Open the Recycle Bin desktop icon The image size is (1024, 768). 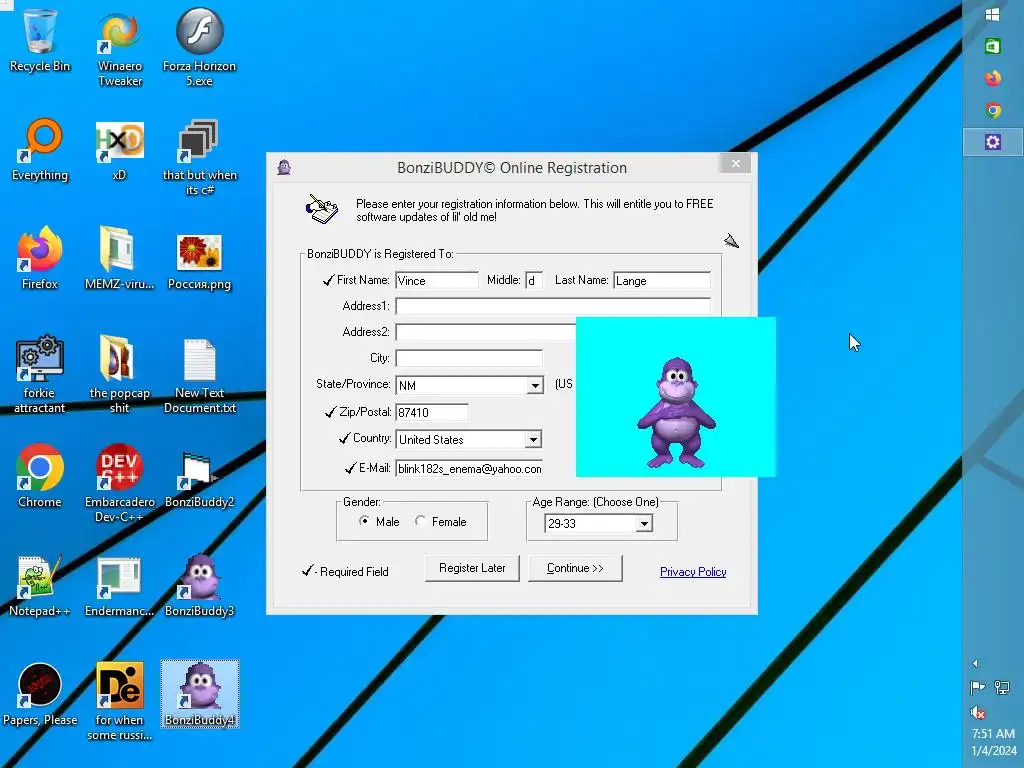tap(39, 40)
